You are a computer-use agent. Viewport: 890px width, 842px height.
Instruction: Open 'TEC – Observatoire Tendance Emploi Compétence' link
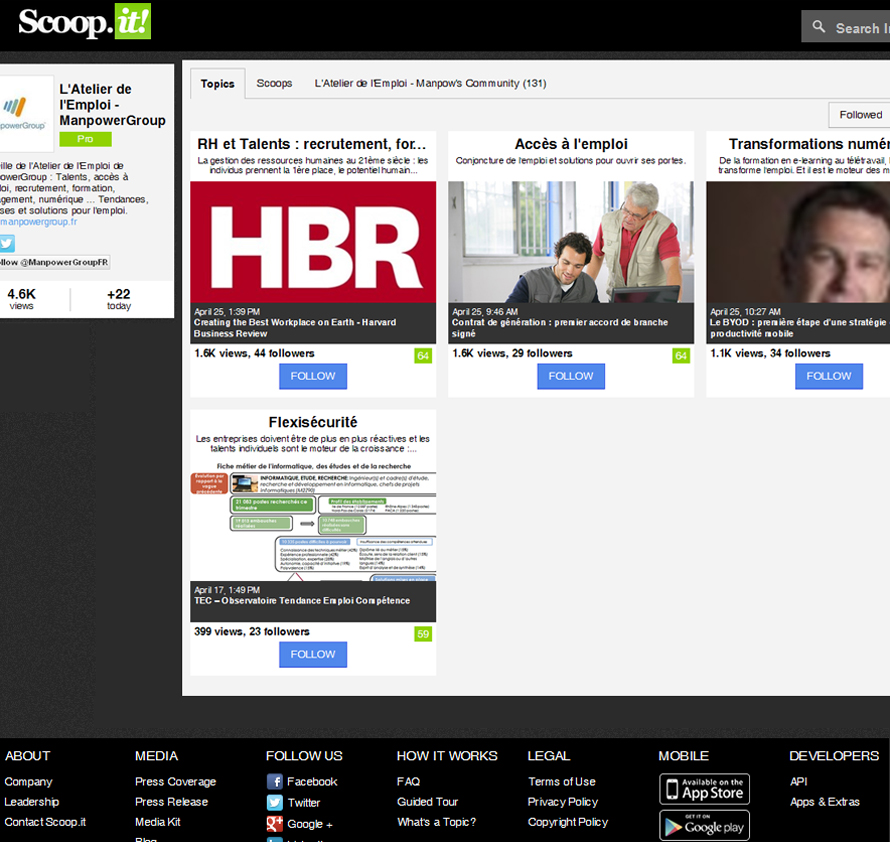pyautogui.click(x=302, y=601)
